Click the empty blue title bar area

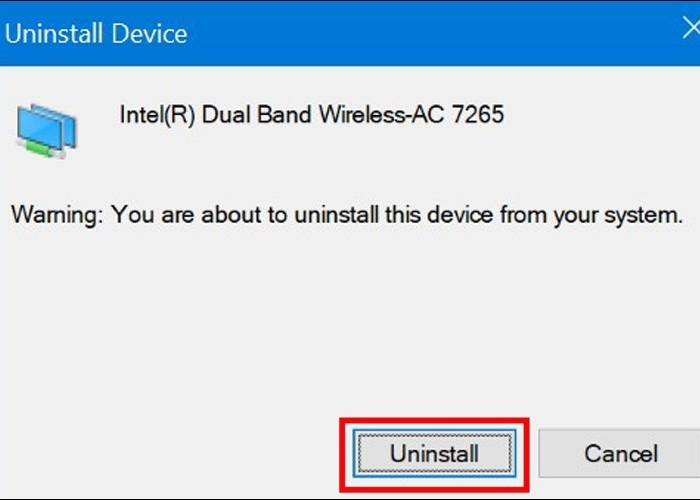(x=420, y=33)
